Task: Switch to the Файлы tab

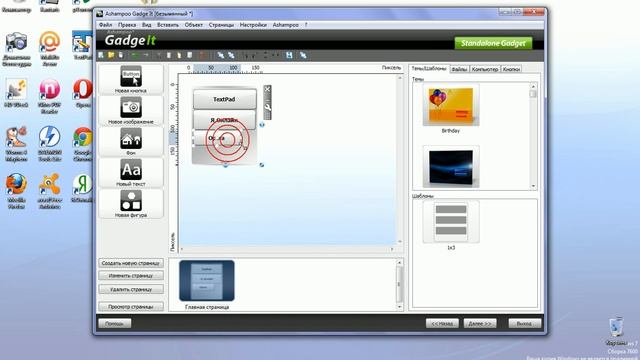Action: pyautogui.click(x=459, y=69)
